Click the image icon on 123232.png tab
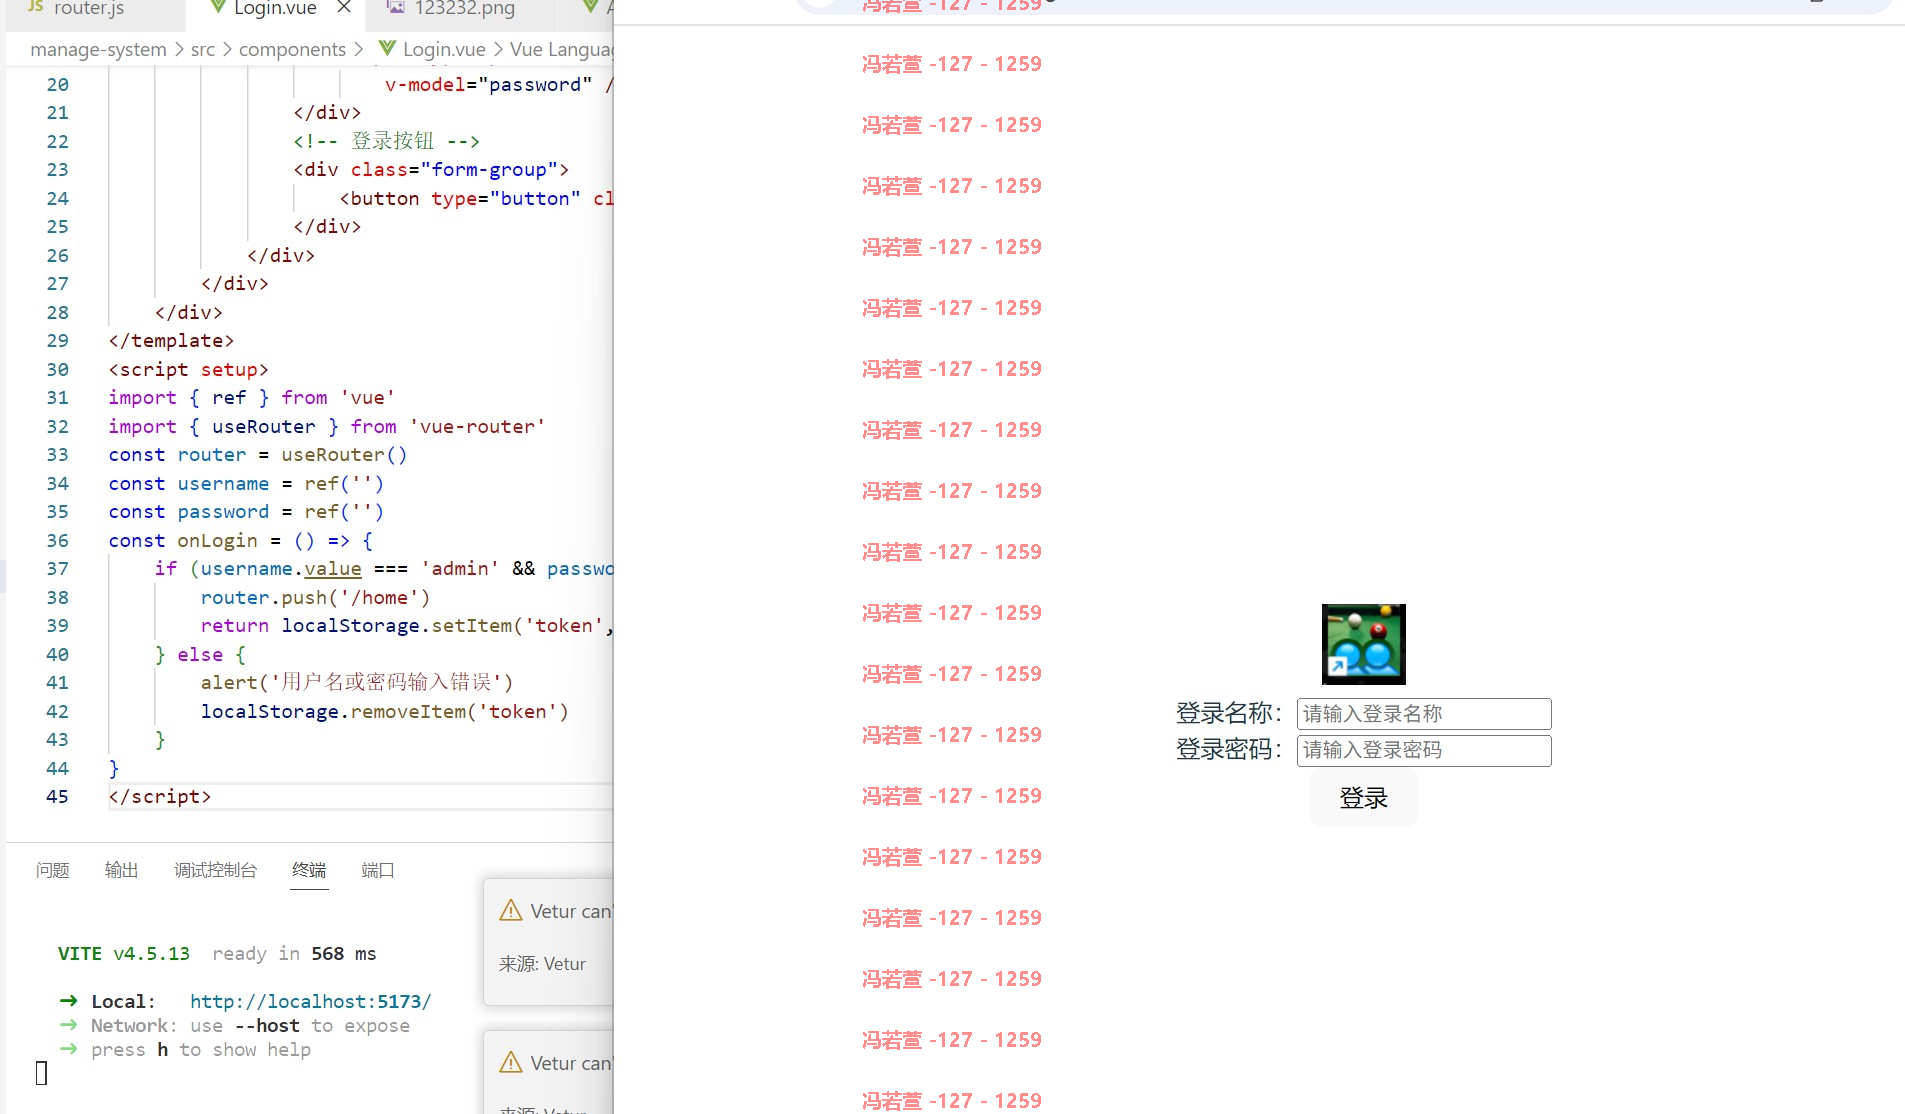1905x1114 pixels. point(396,8)
